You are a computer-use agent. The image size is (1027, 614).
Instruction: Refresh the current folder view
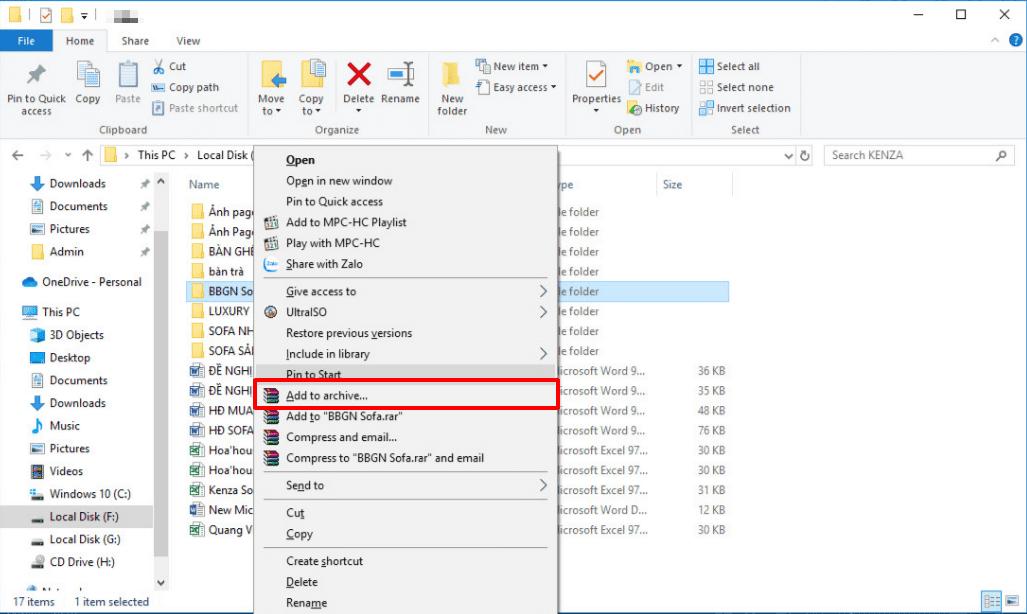pos(805,156)
